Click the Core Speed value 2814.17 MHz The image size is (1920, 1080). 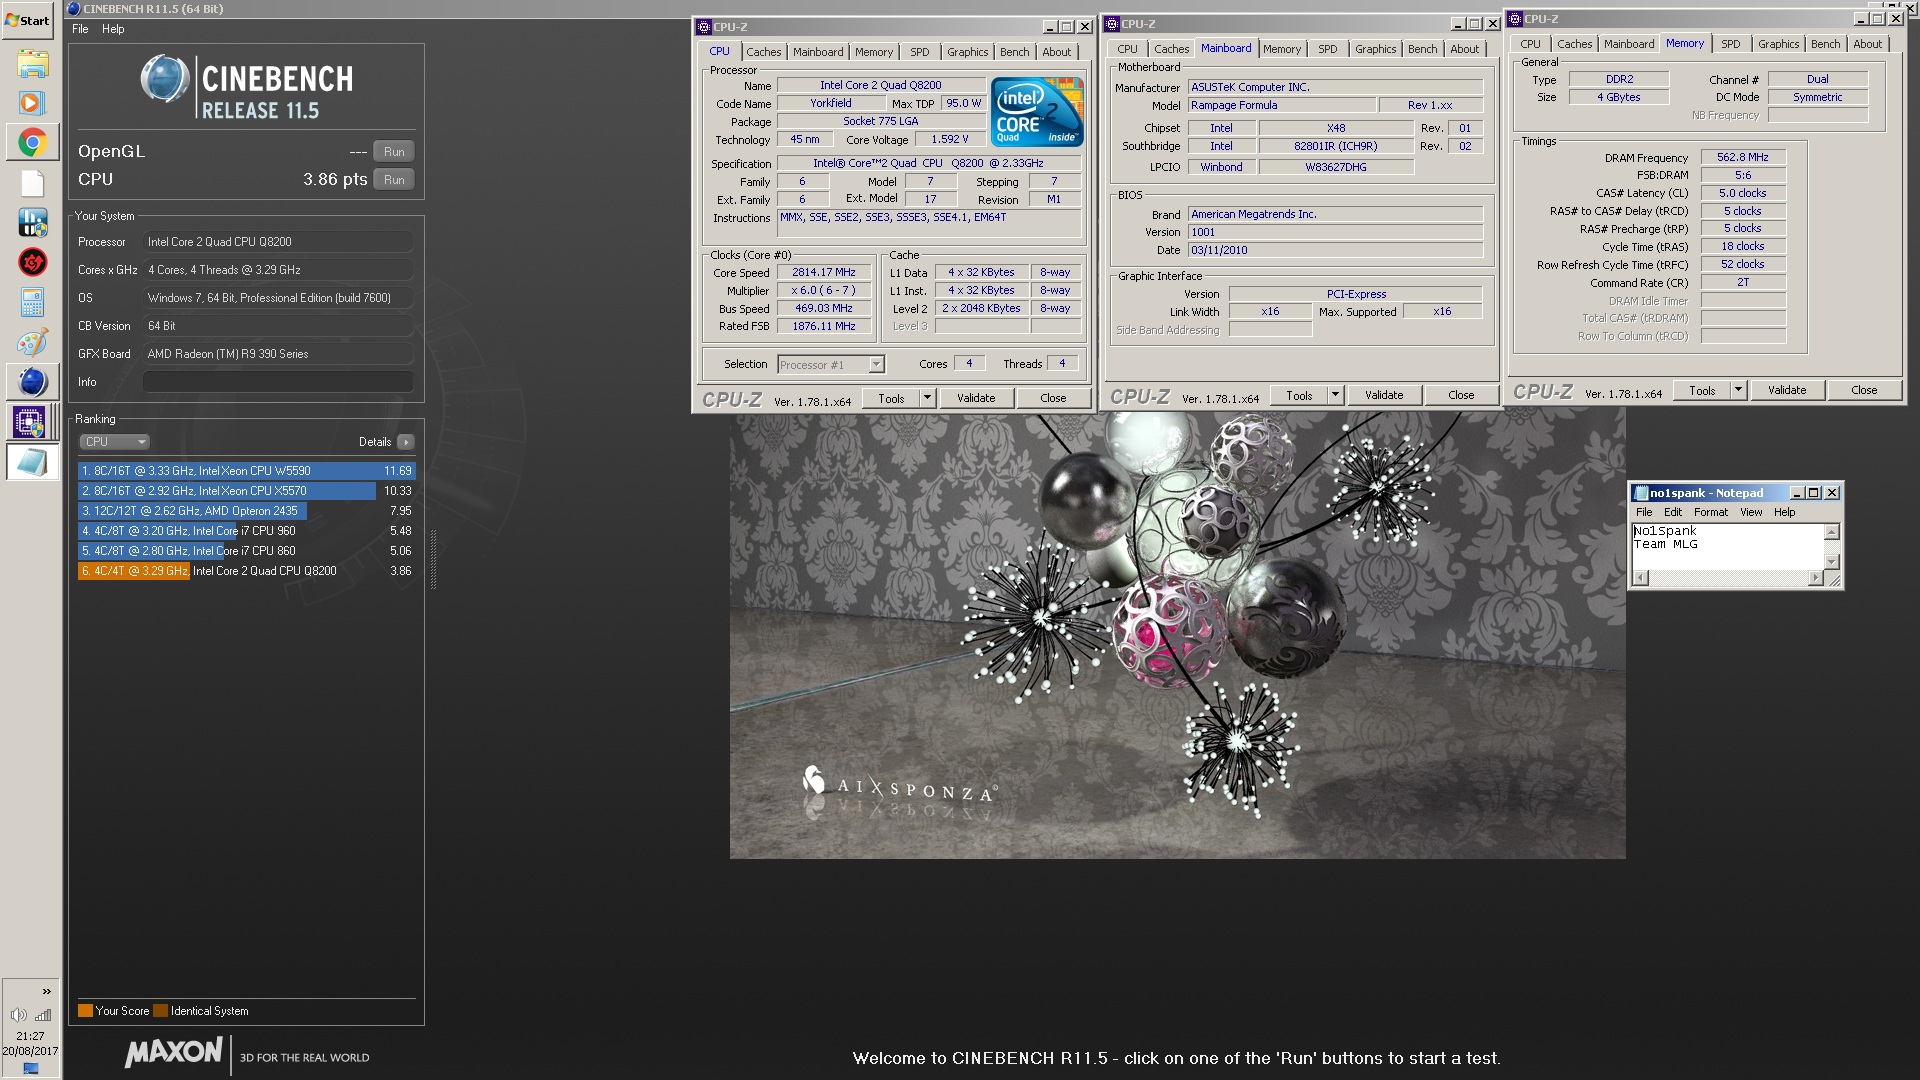[x=824, y=272]
